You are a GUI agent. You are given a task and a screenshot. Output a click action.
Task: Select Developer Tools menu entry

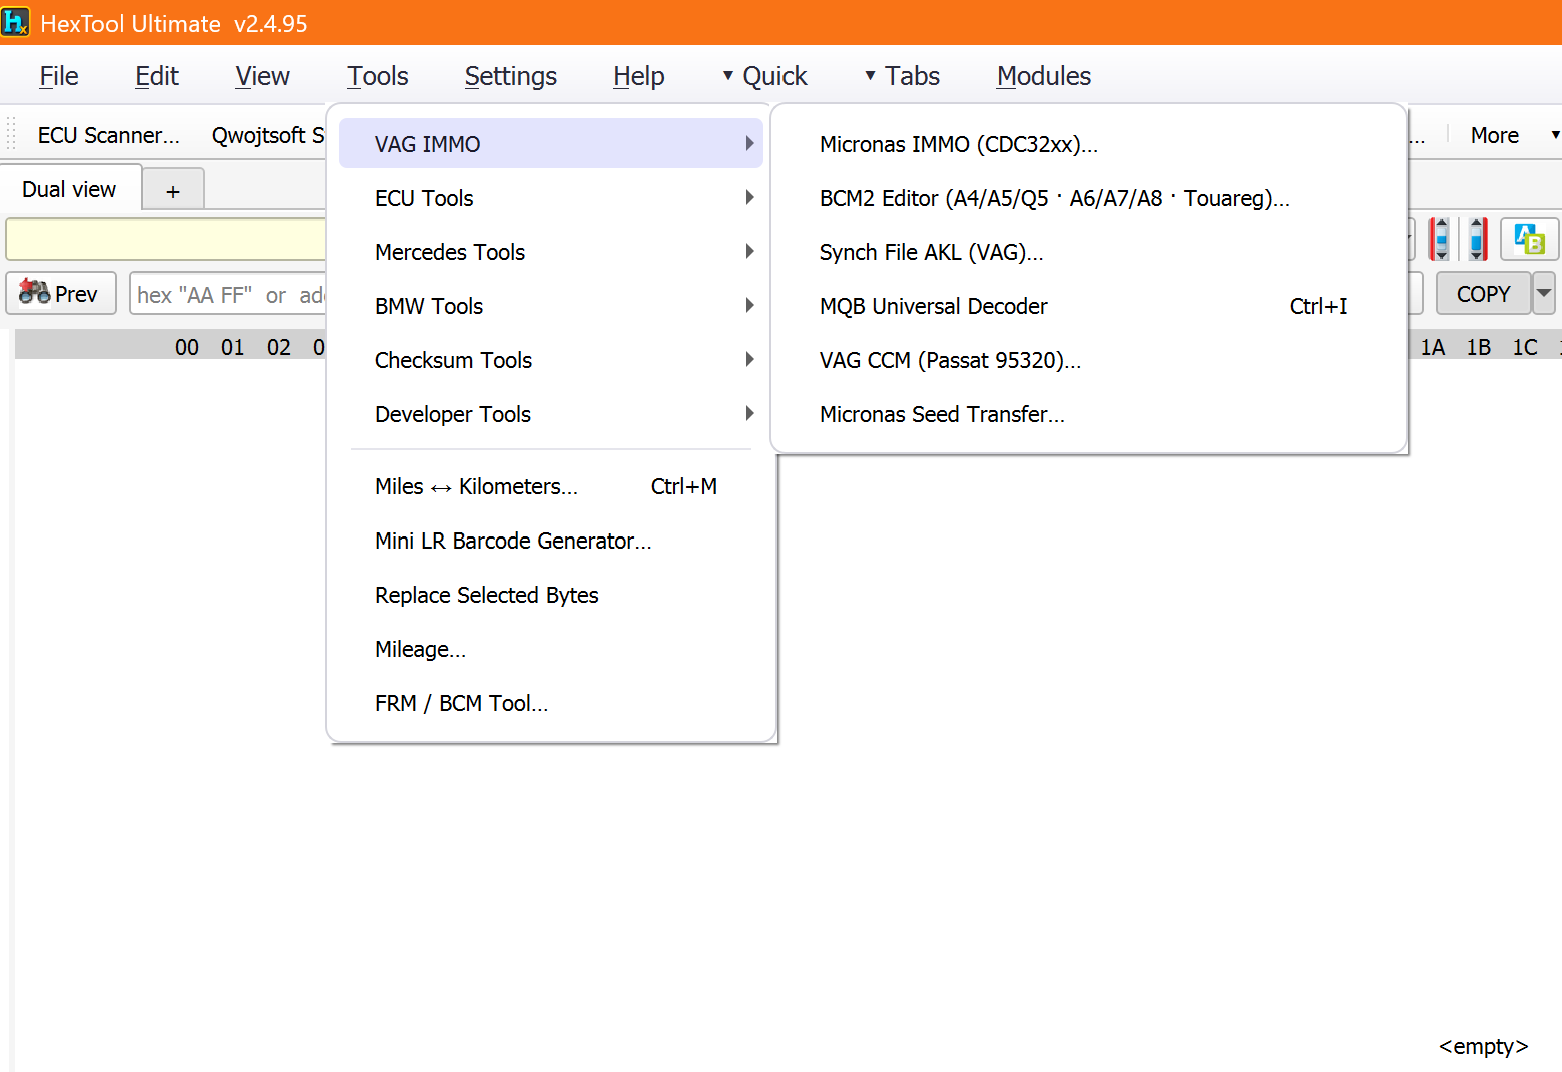click(x=551, y=413)
